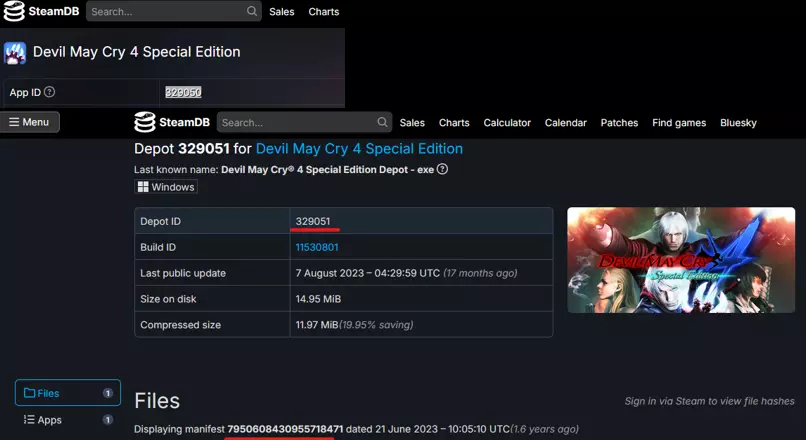Open the Bluesky link
806x440 pixels.
tap(738, 123)
